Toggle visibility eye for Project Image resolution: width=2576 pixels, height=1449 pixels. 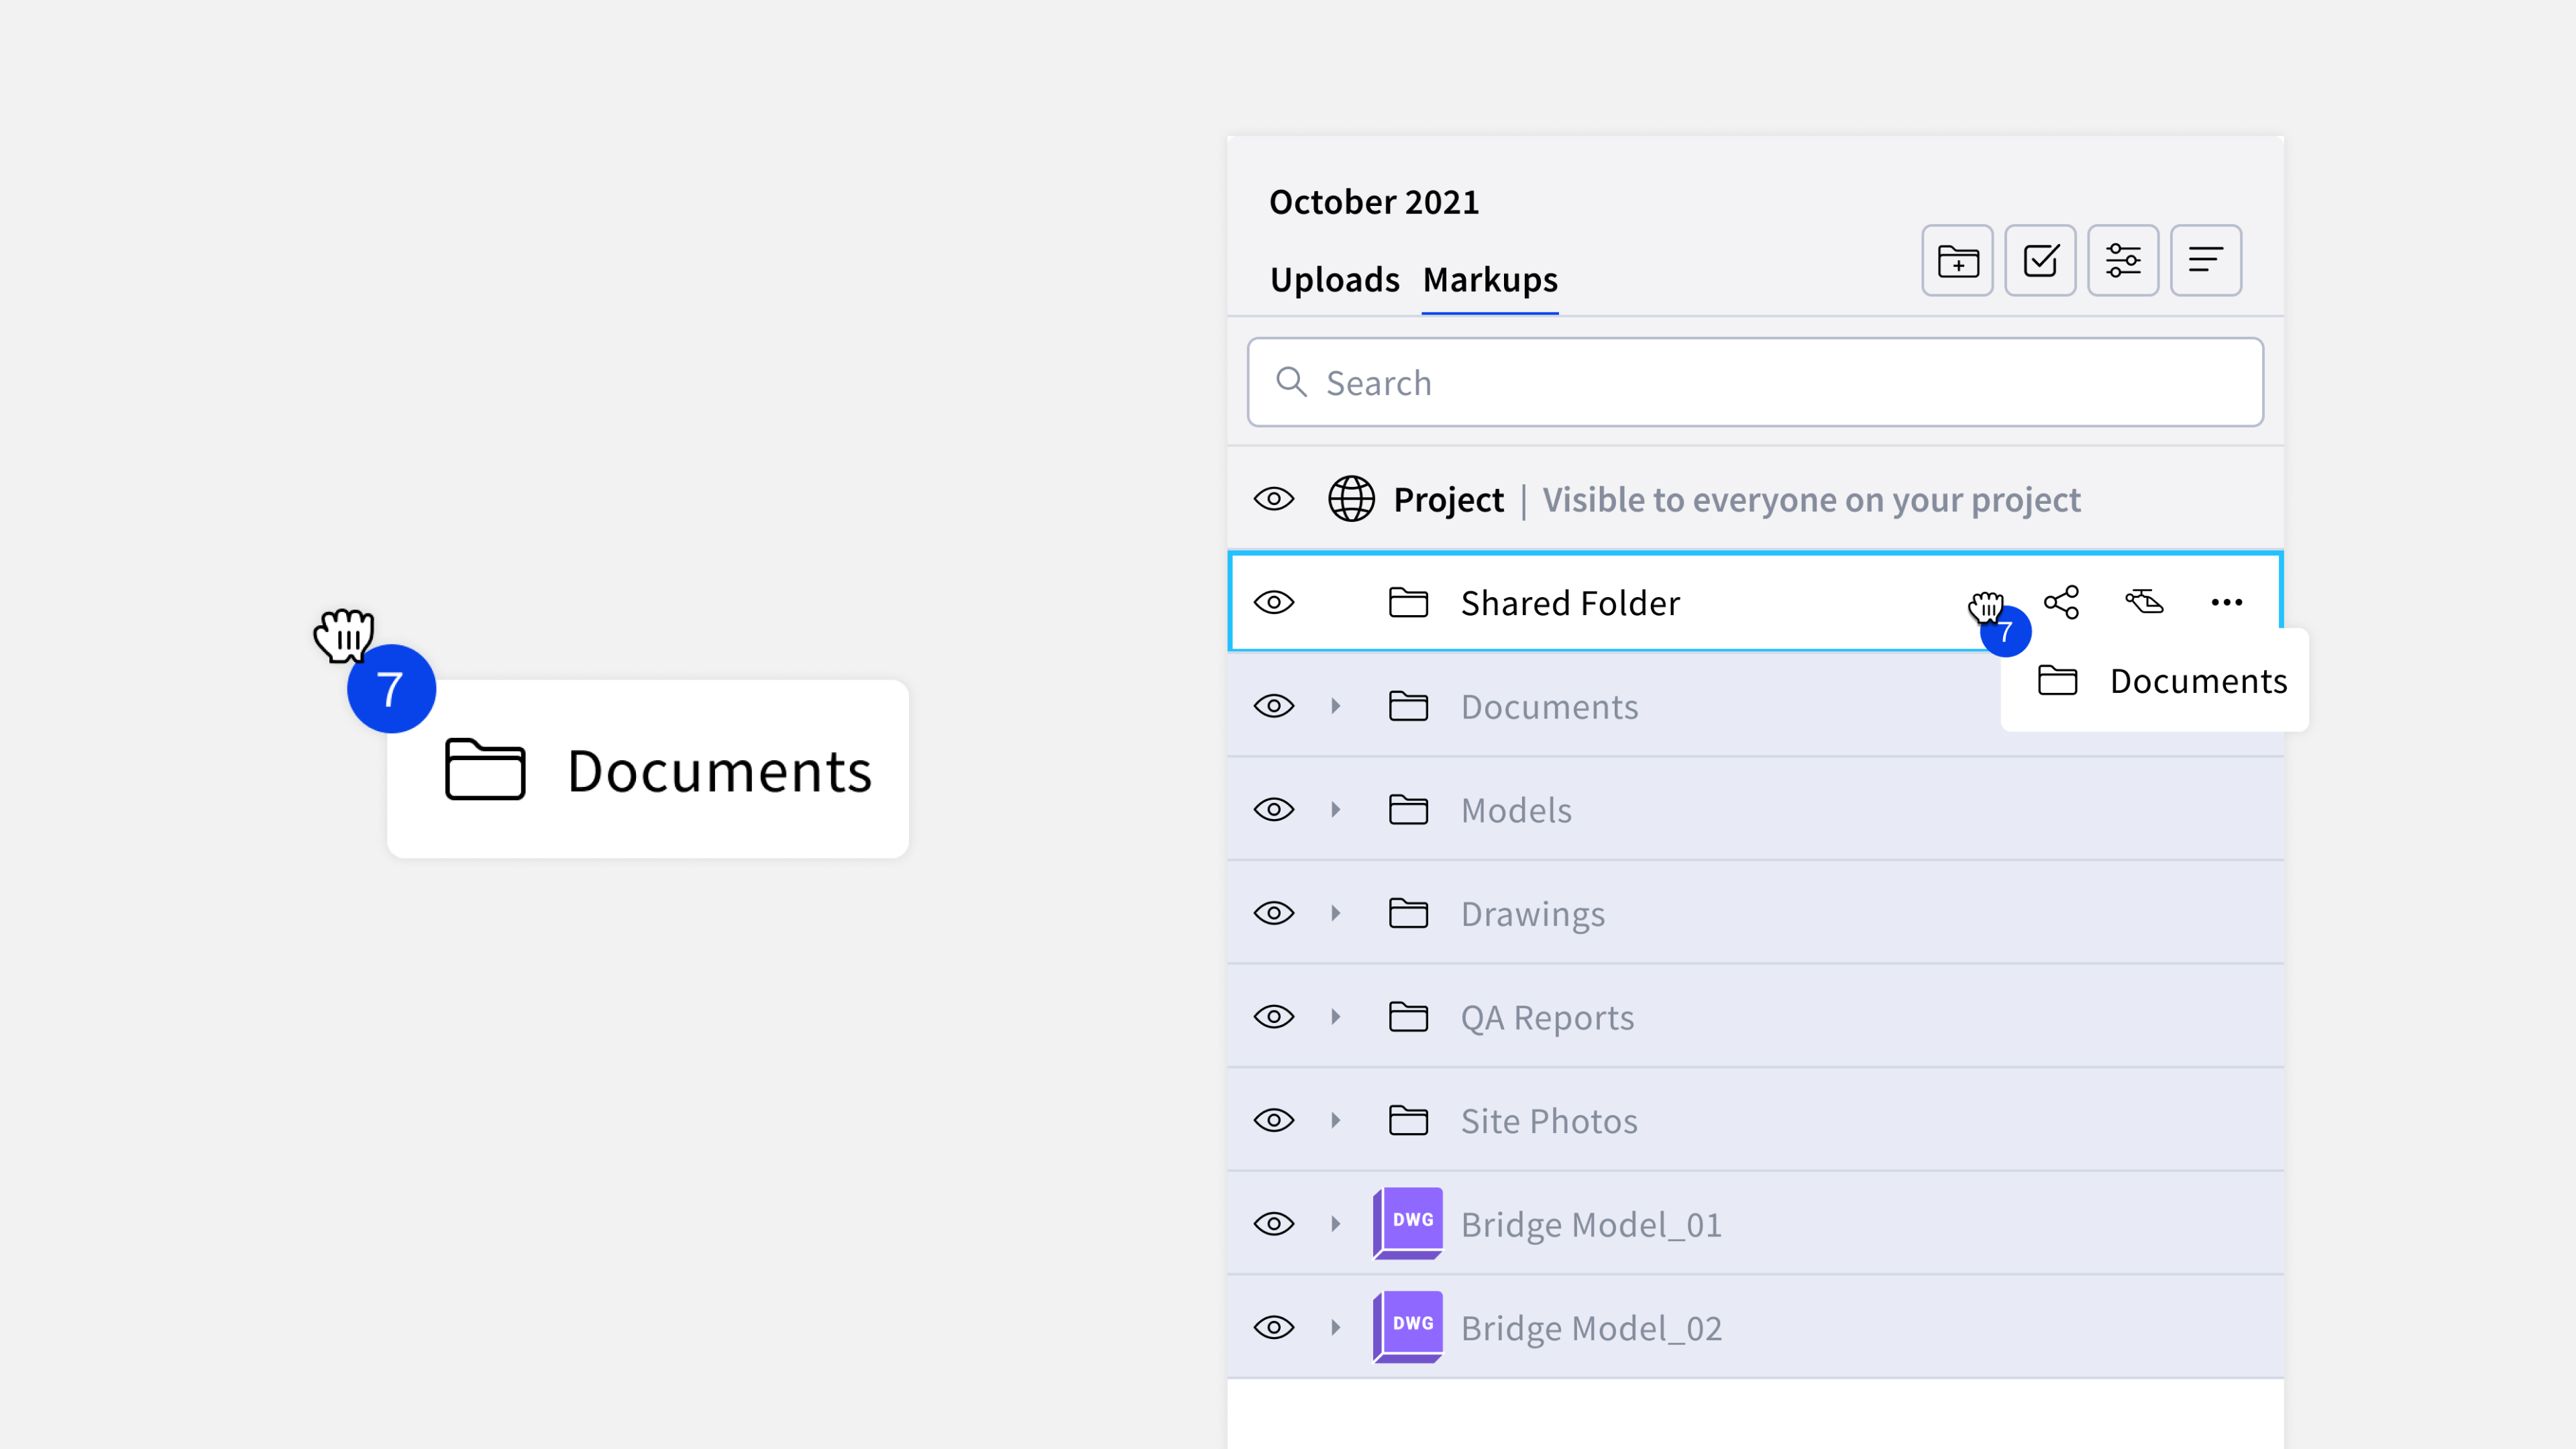tap(1274, 499)
